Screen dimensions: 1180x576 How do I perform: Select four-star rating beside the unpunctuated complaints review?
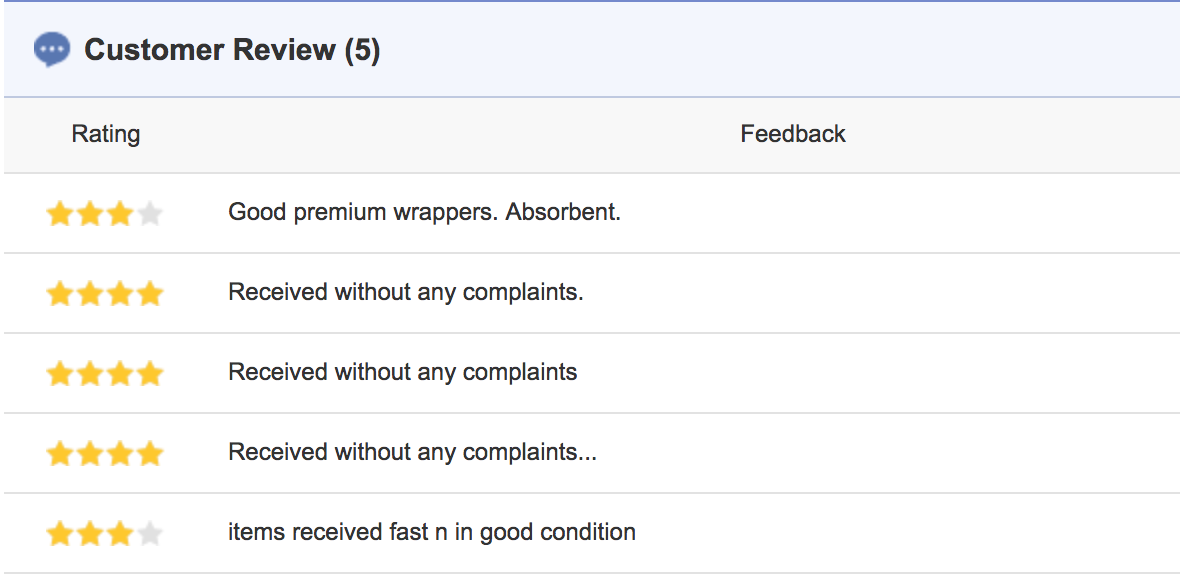(105, 374)
